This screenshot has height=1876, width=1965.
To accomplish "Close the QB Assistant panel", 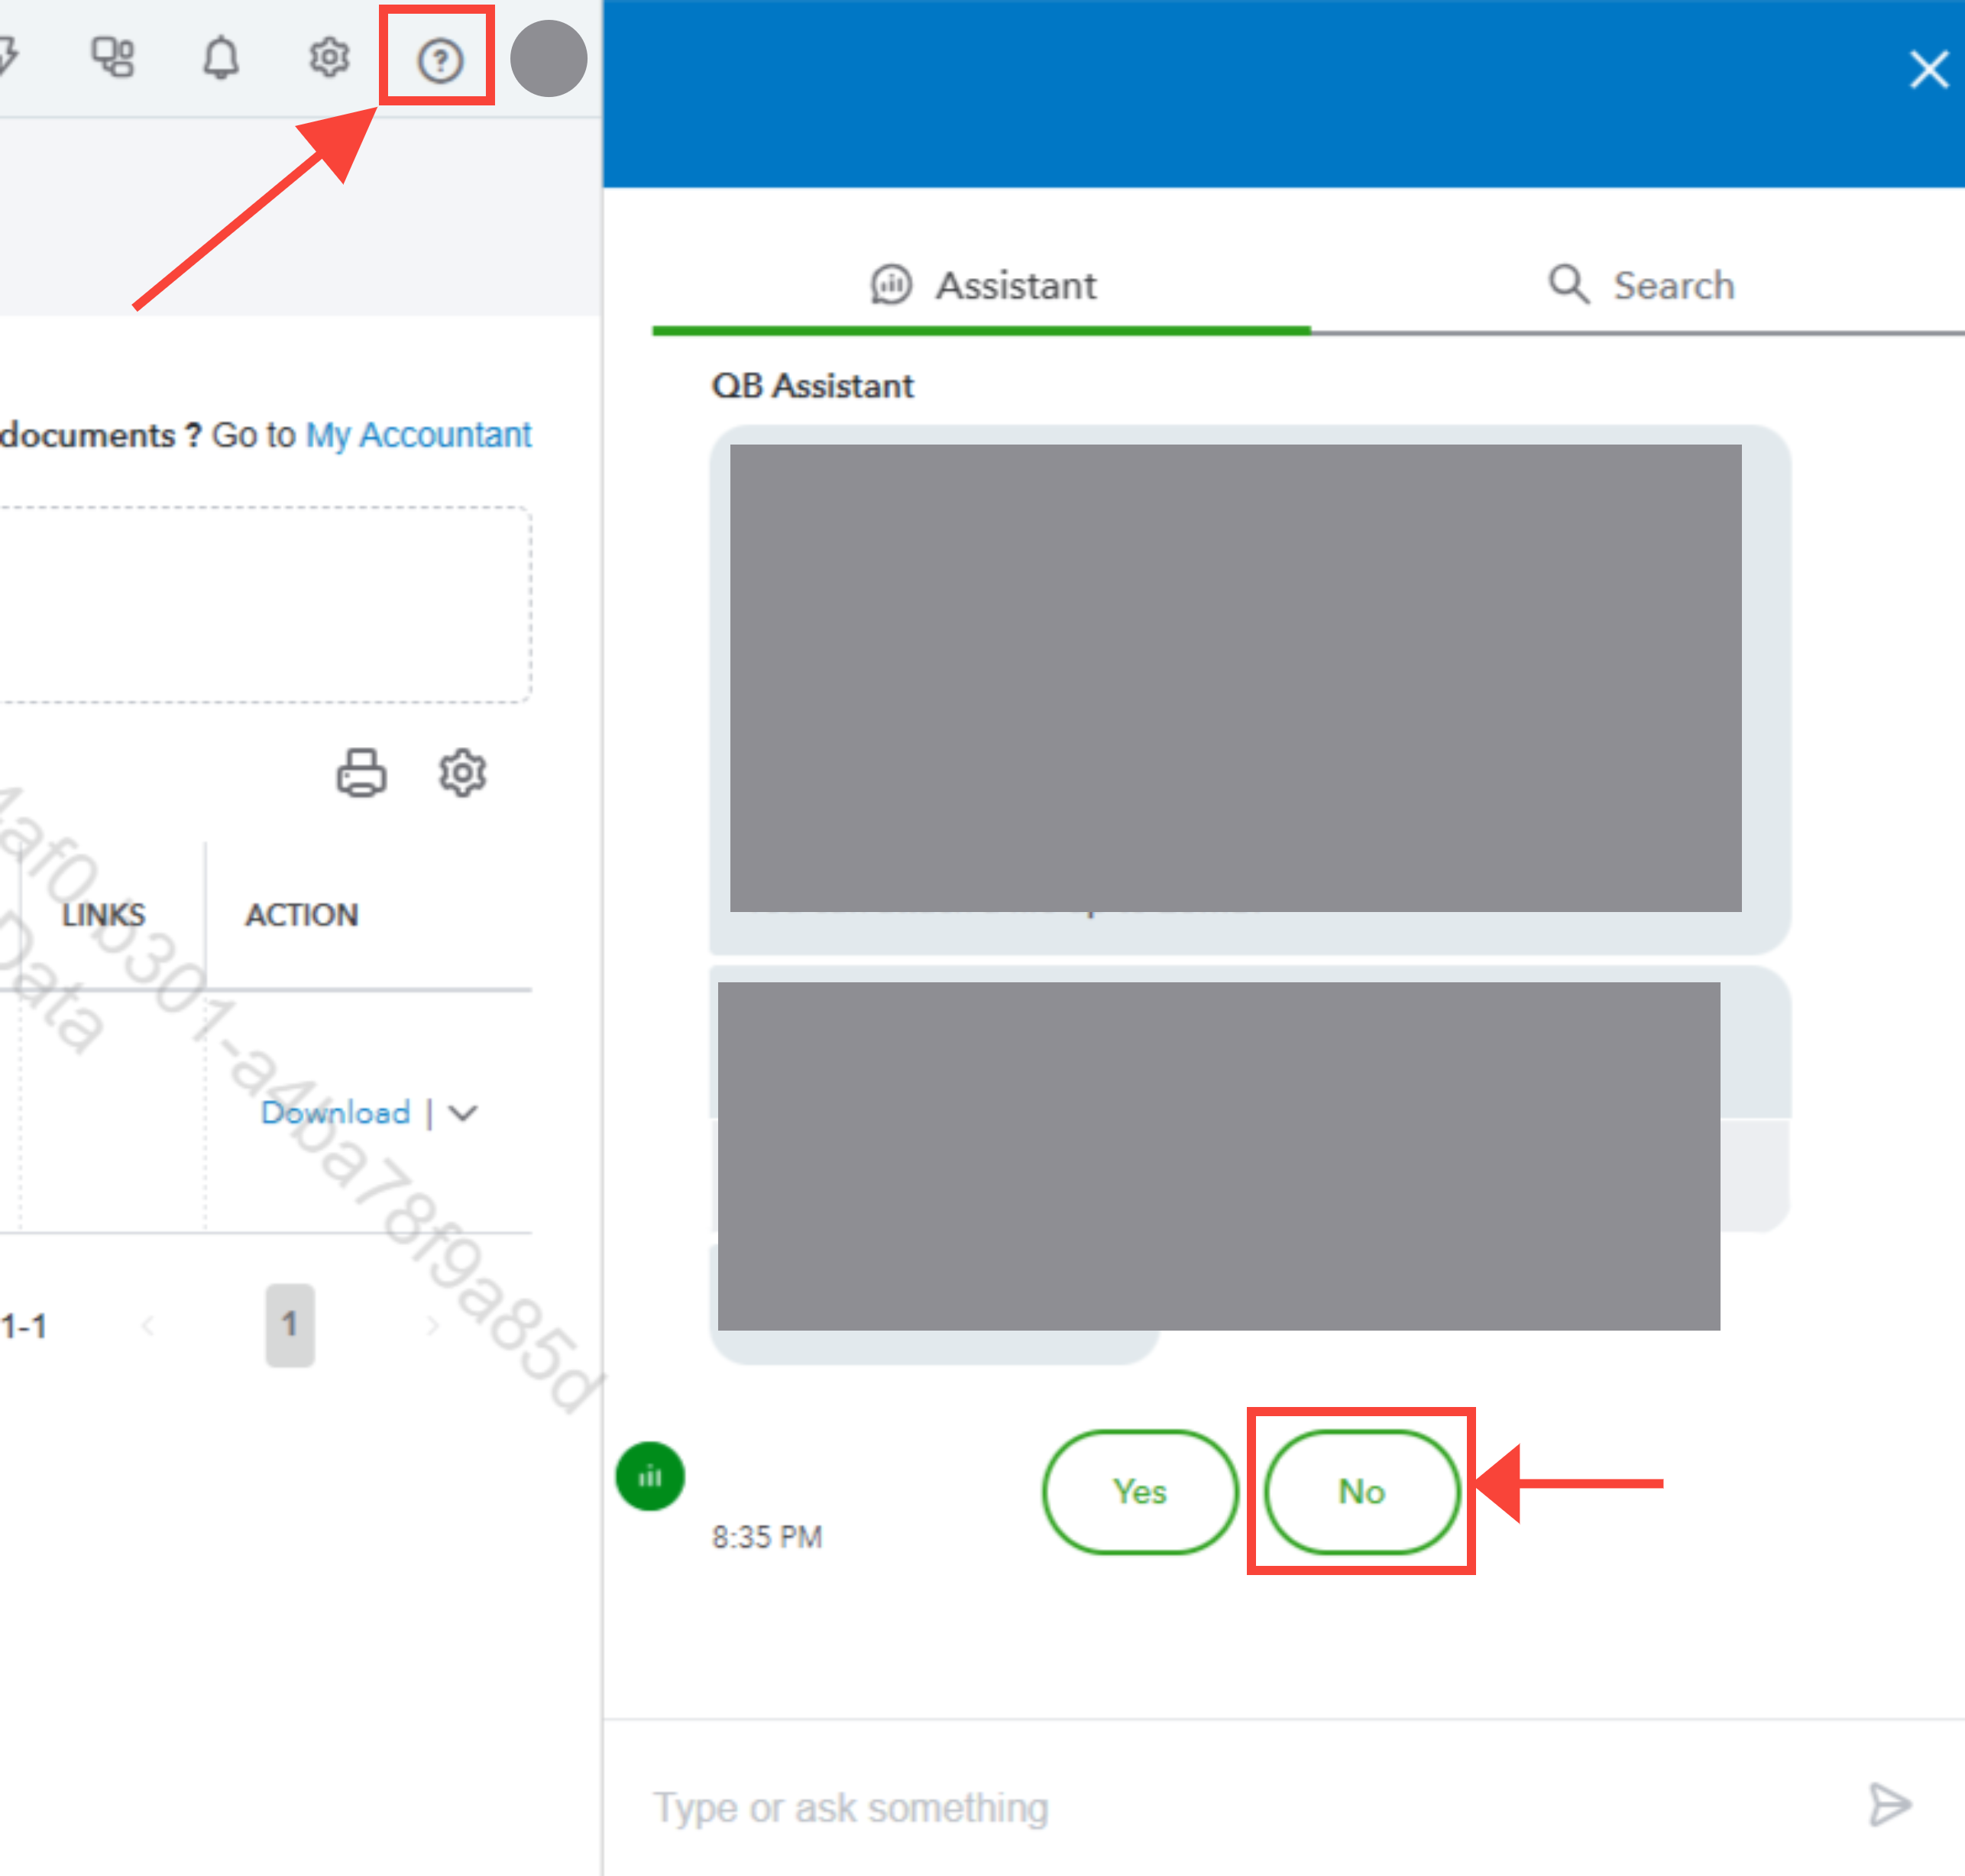I will [1928, 70].
